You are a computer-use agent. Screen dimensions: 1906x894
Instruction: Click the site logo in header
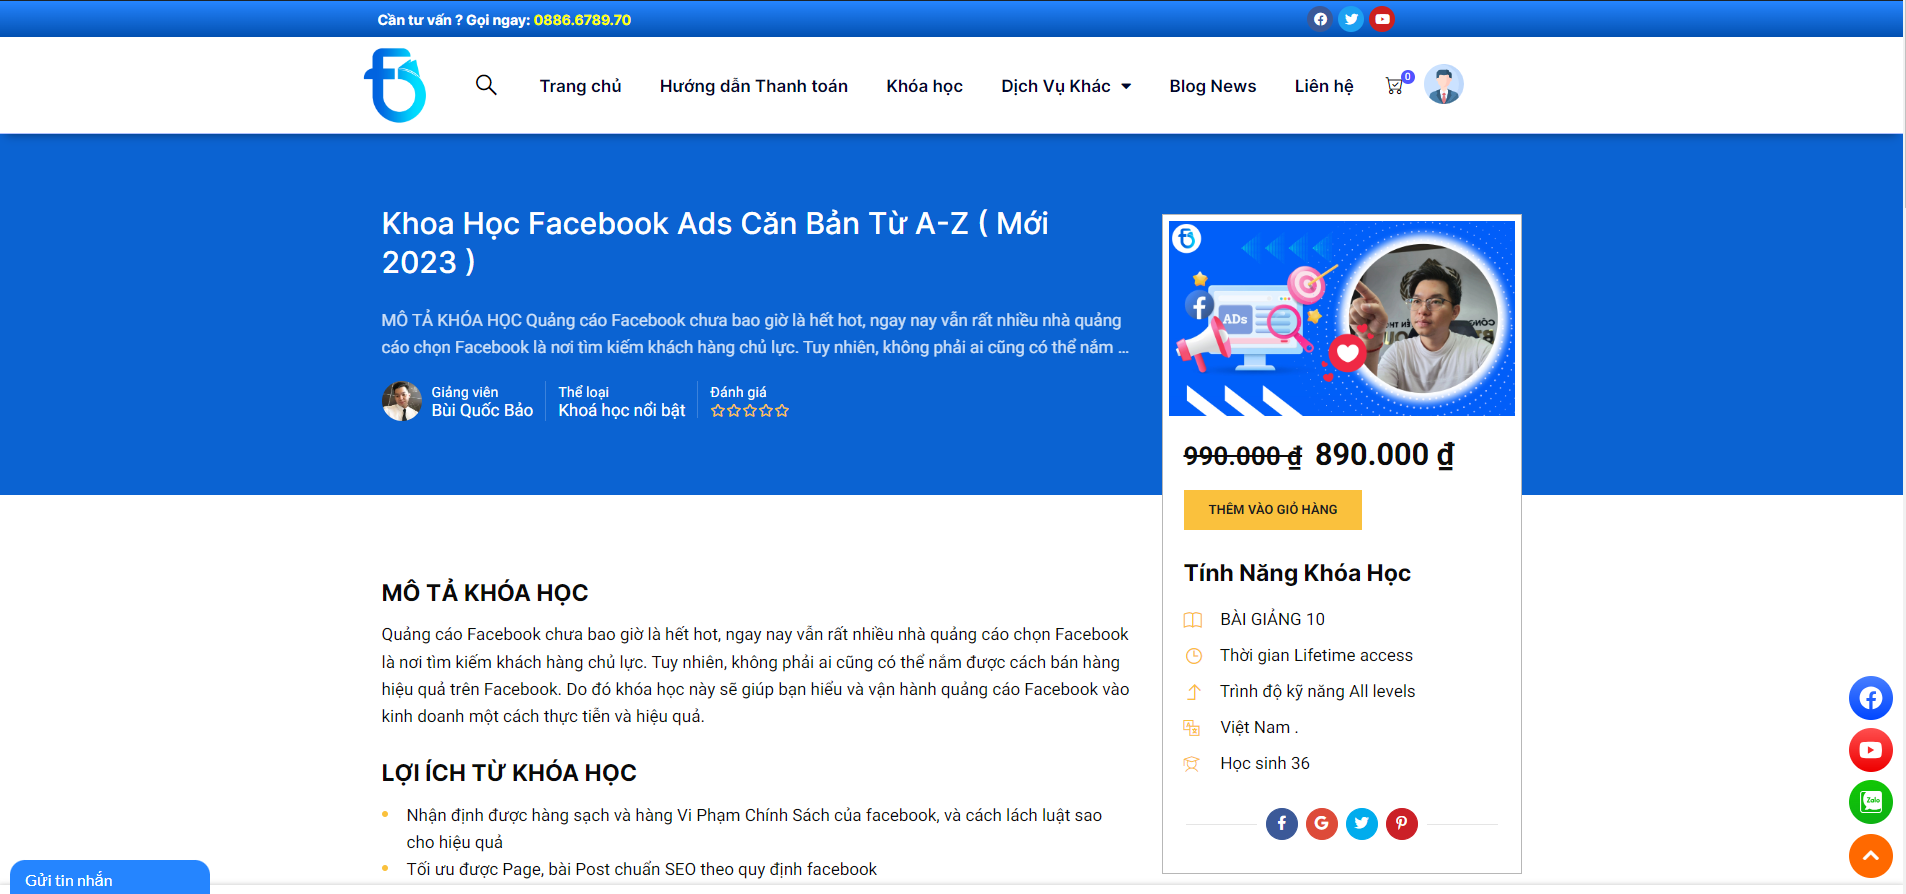tap(395, 85)
